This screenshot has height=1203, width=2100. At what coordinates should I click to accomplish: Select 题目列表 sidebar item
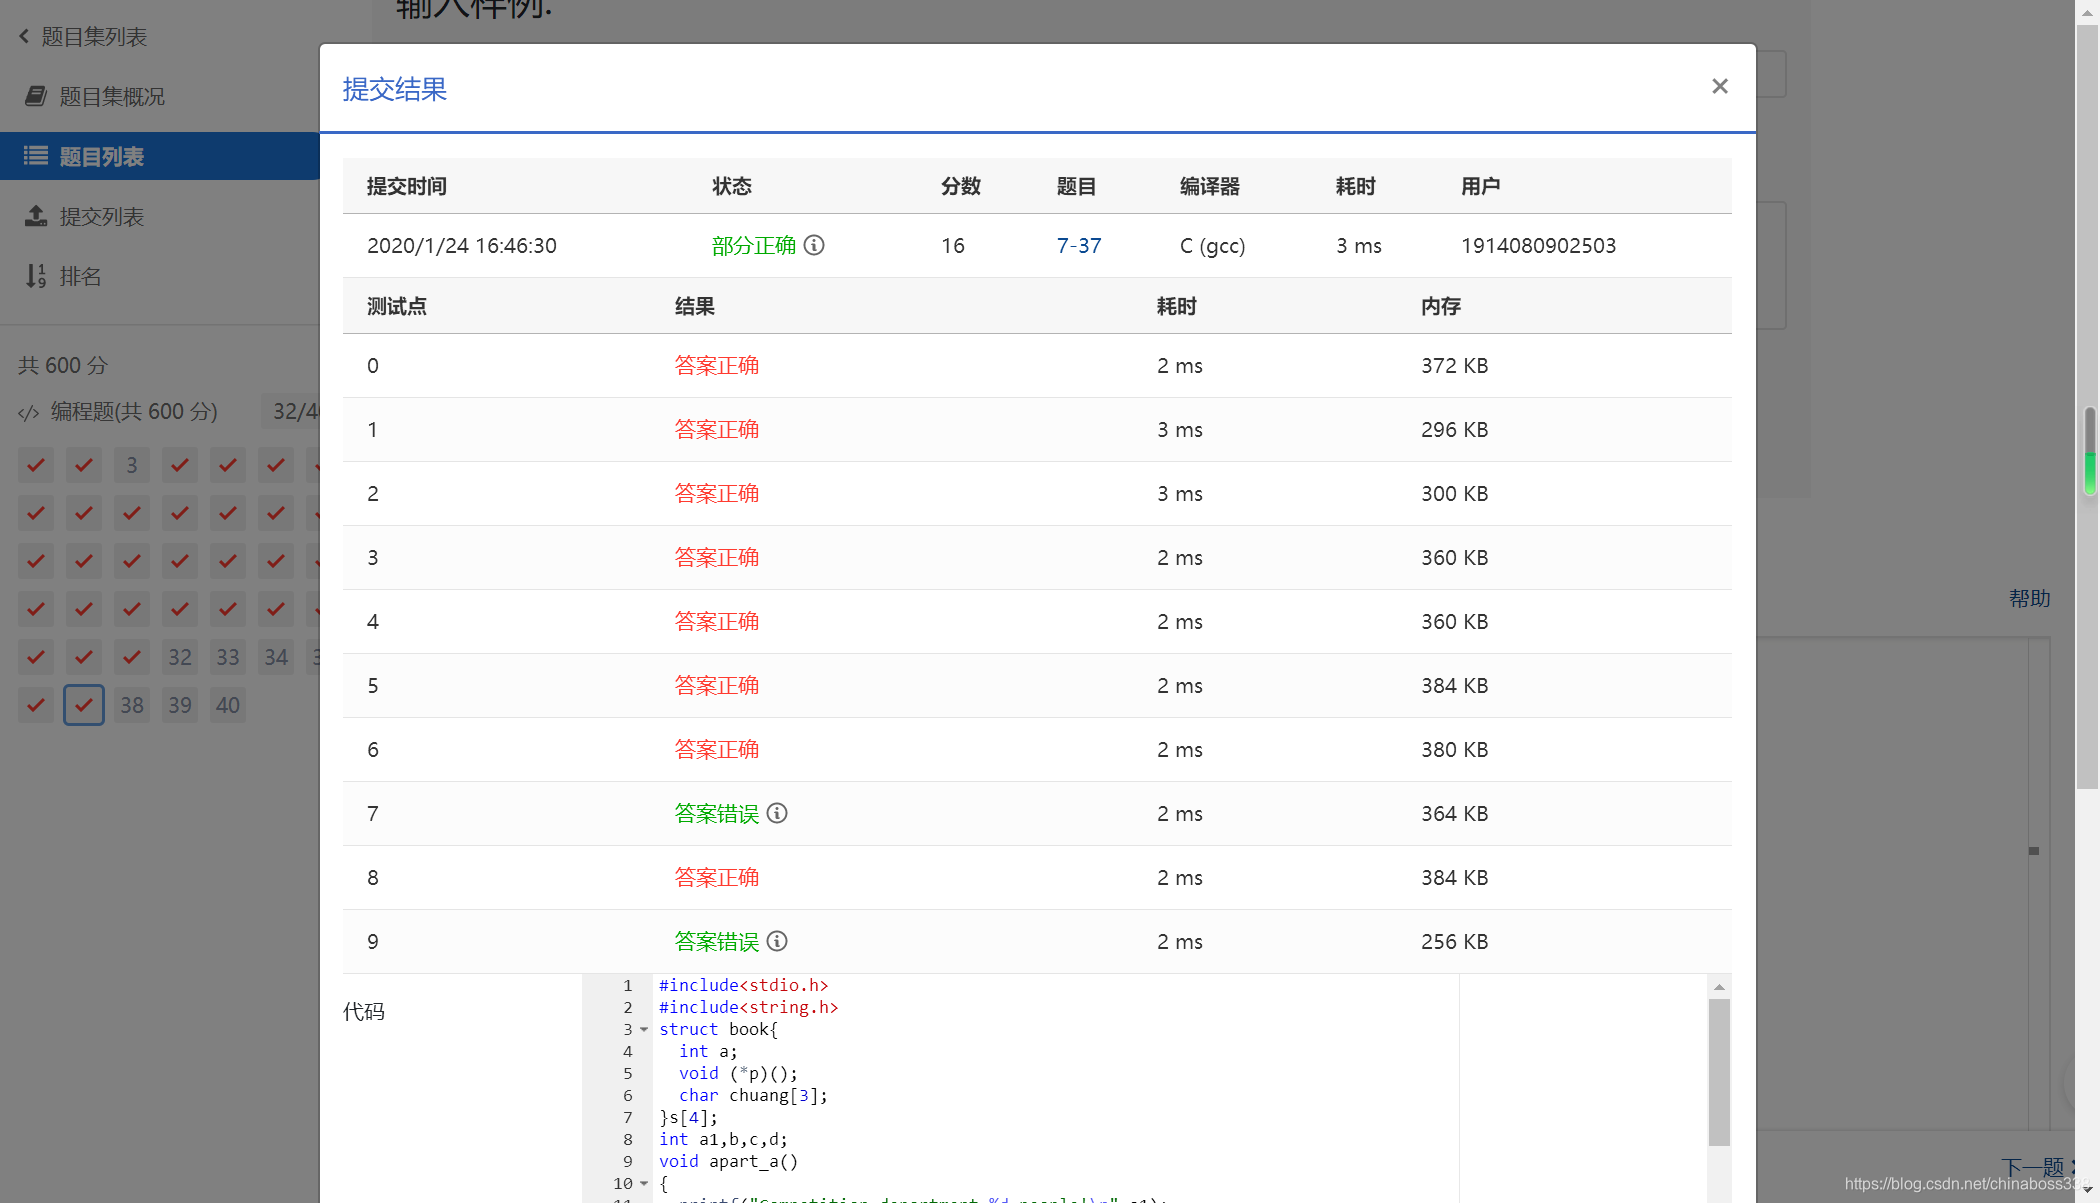tap(160, 156)
